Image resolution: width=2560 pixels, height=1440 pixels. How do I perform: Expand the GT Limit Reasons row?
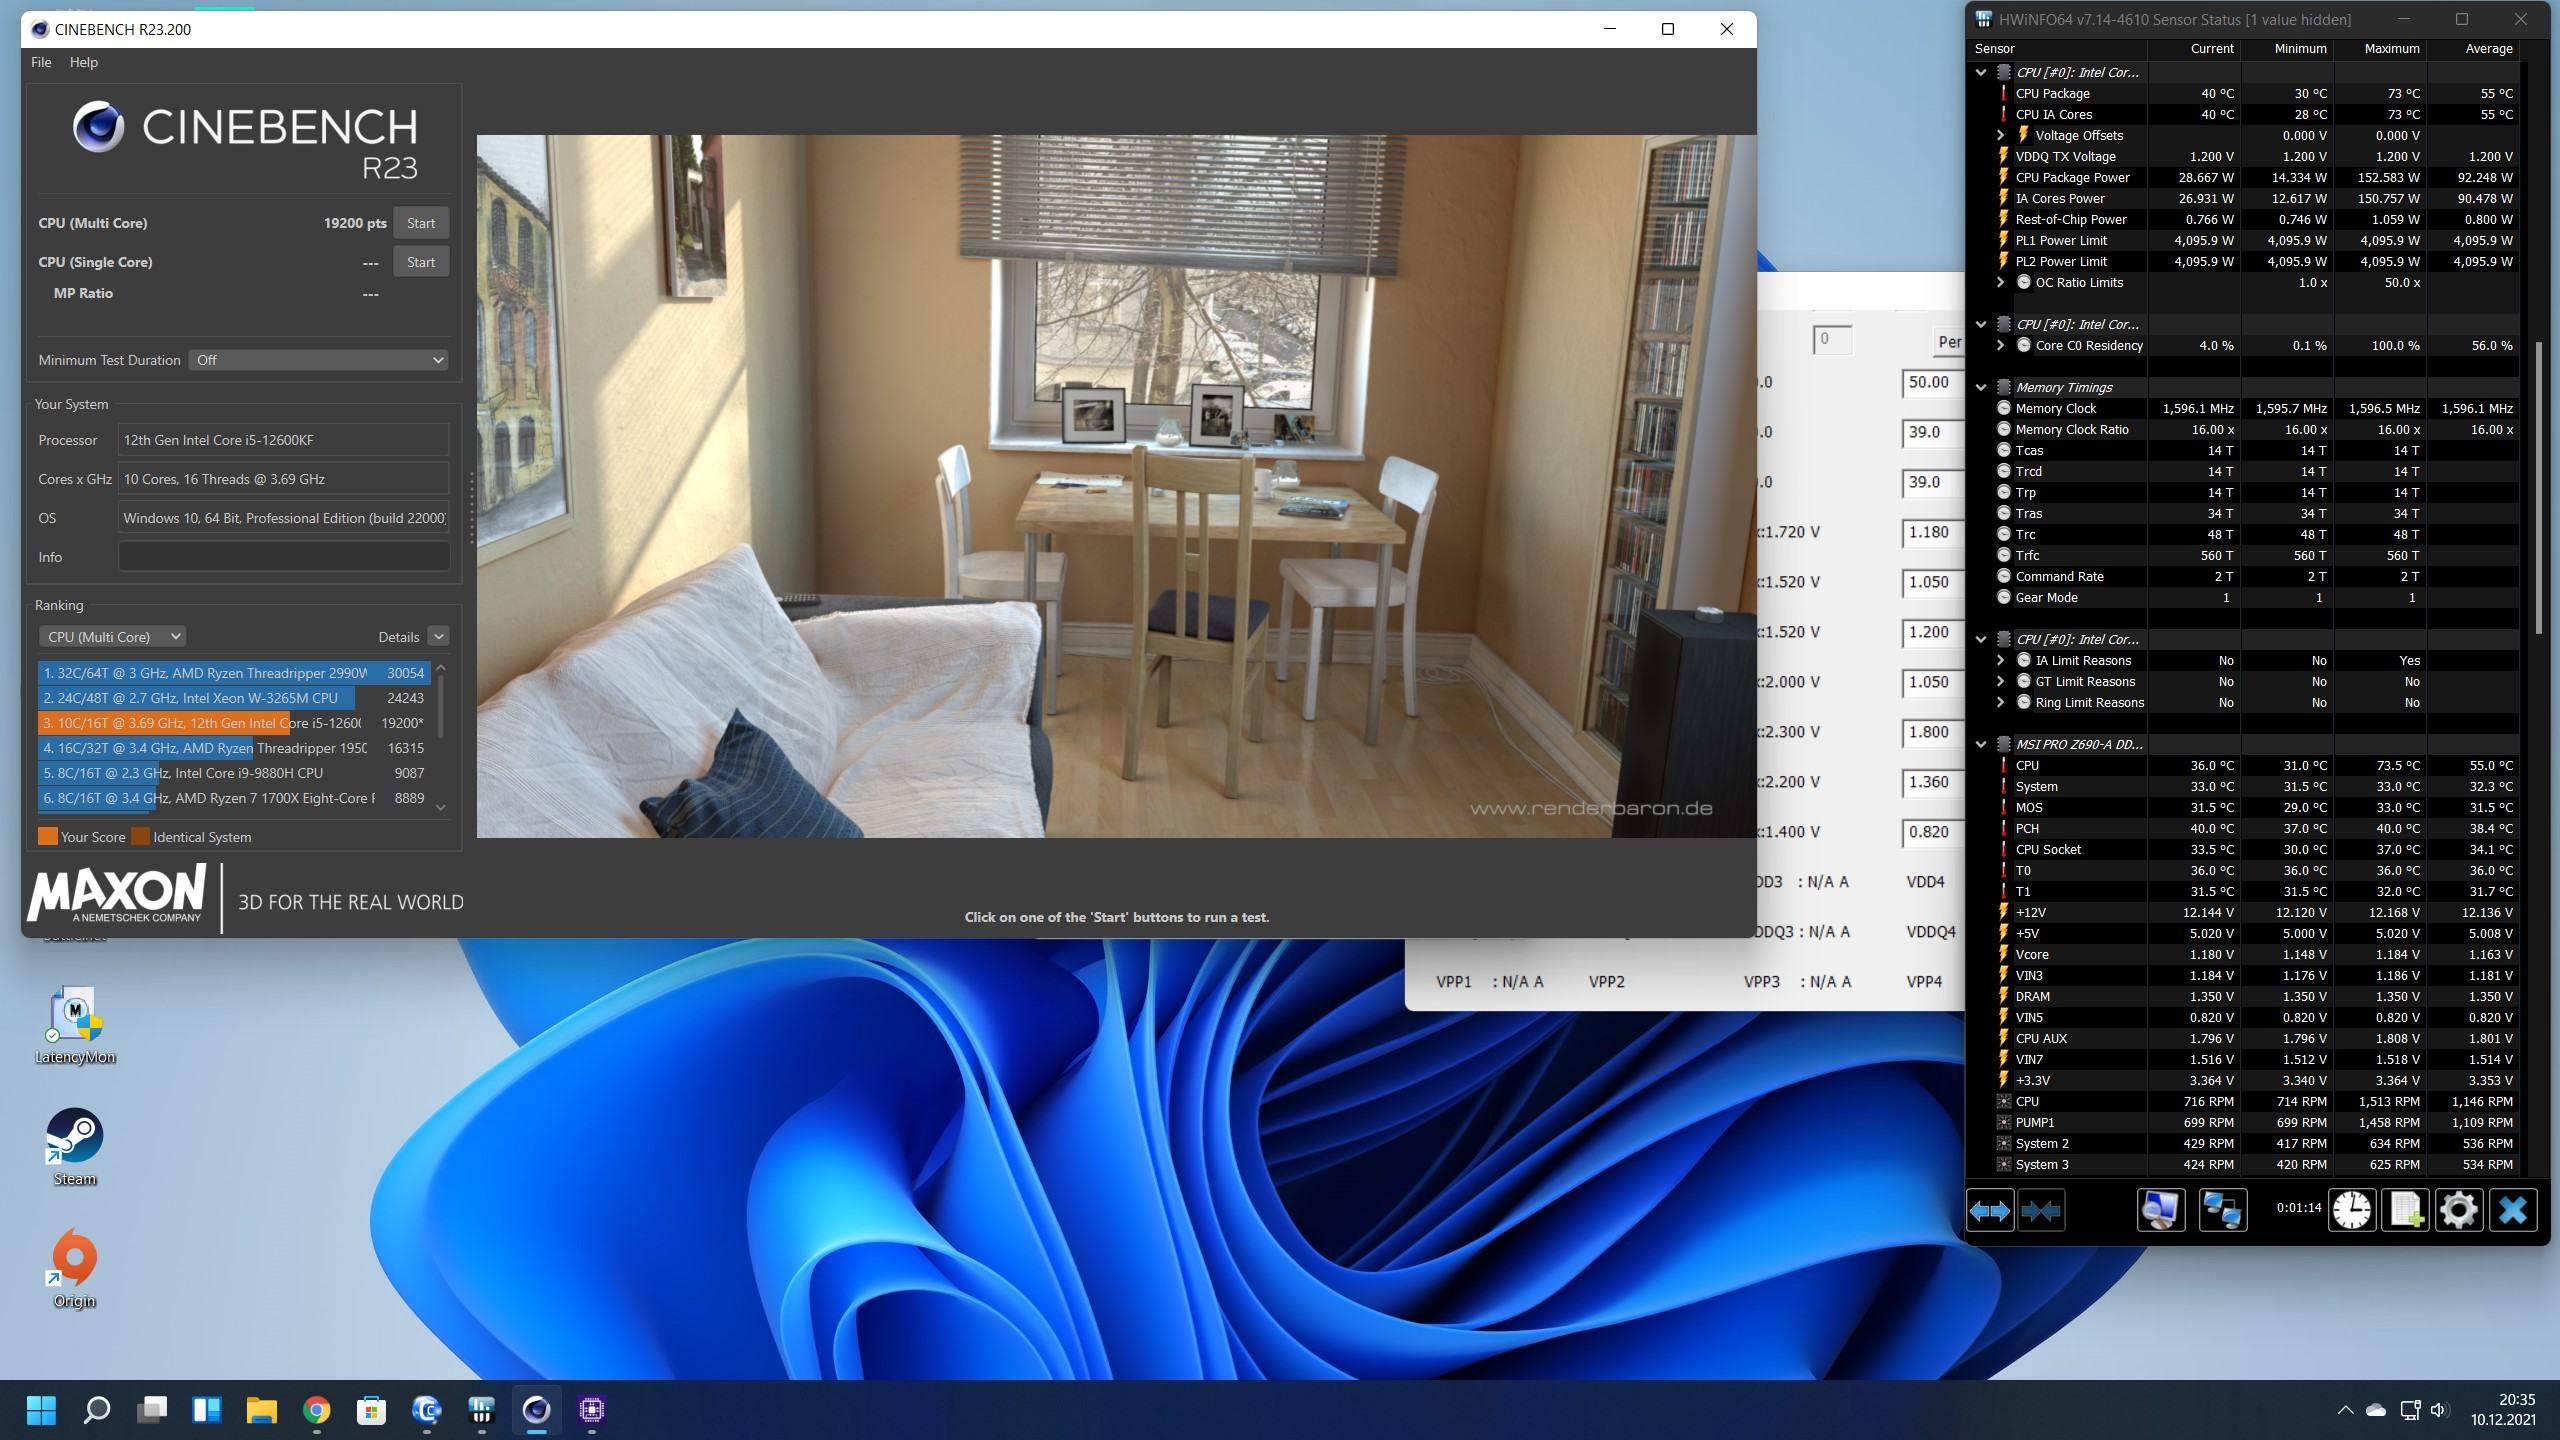coord(2000,681)
